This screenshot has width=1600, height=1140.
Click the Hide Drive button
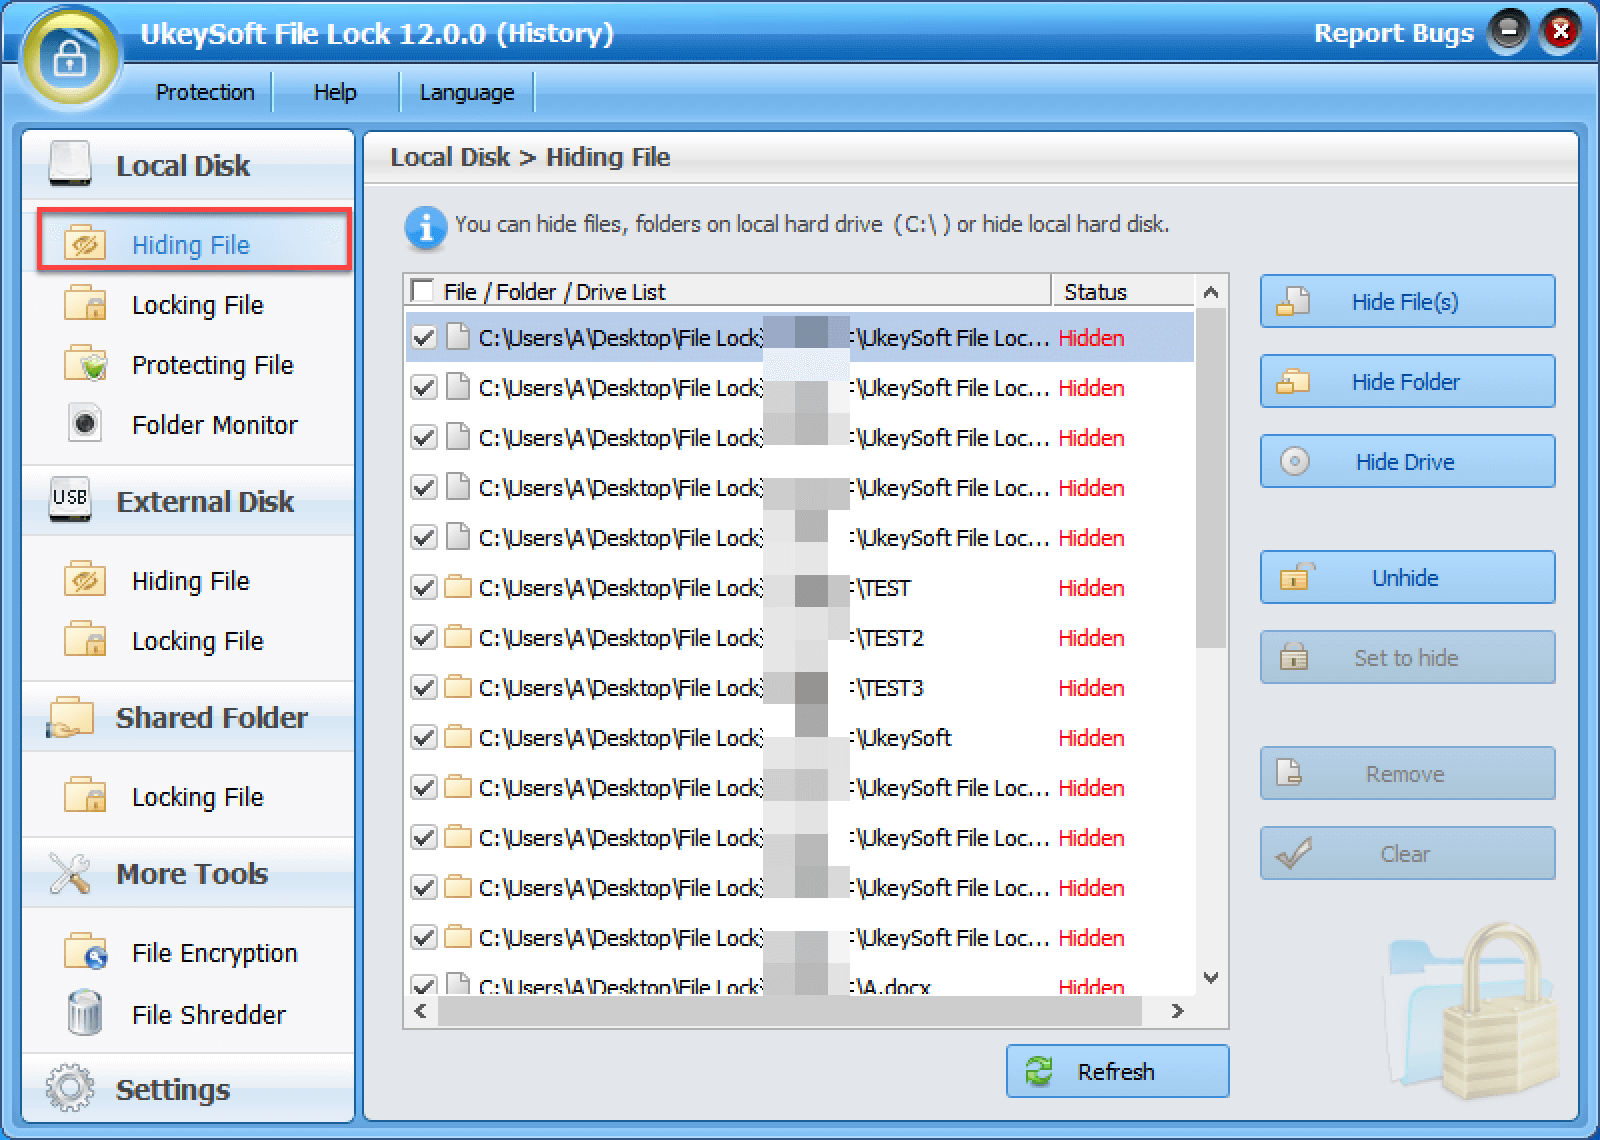pos(1406,461)
